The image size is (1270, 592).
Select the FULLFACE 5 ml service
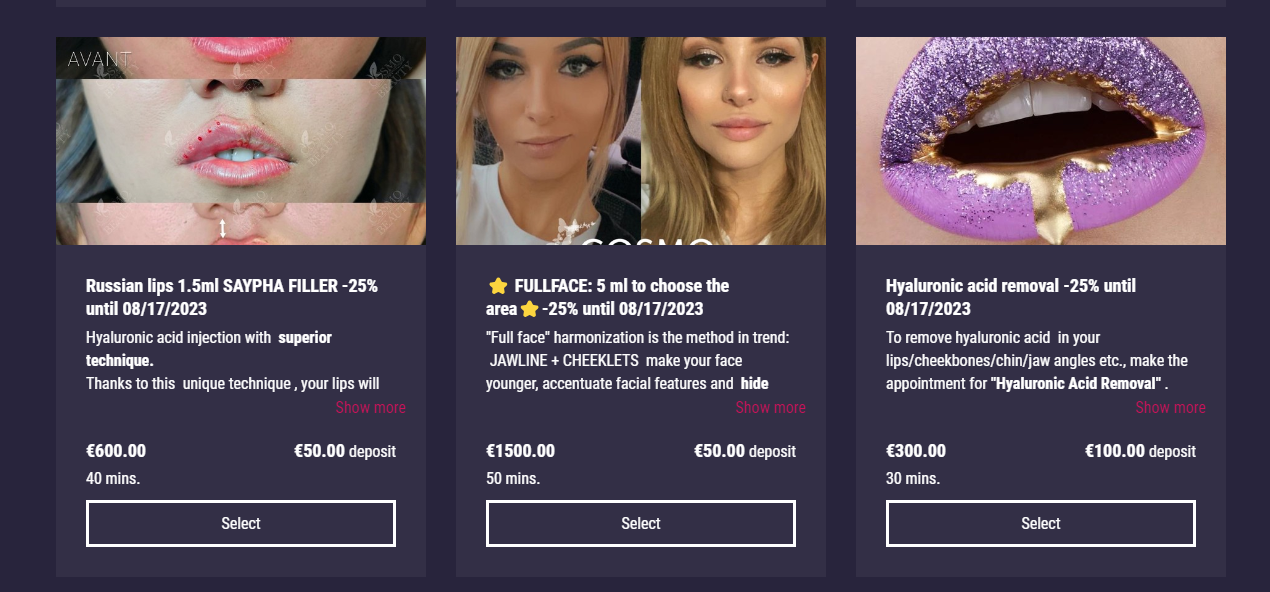coord(641,523)
